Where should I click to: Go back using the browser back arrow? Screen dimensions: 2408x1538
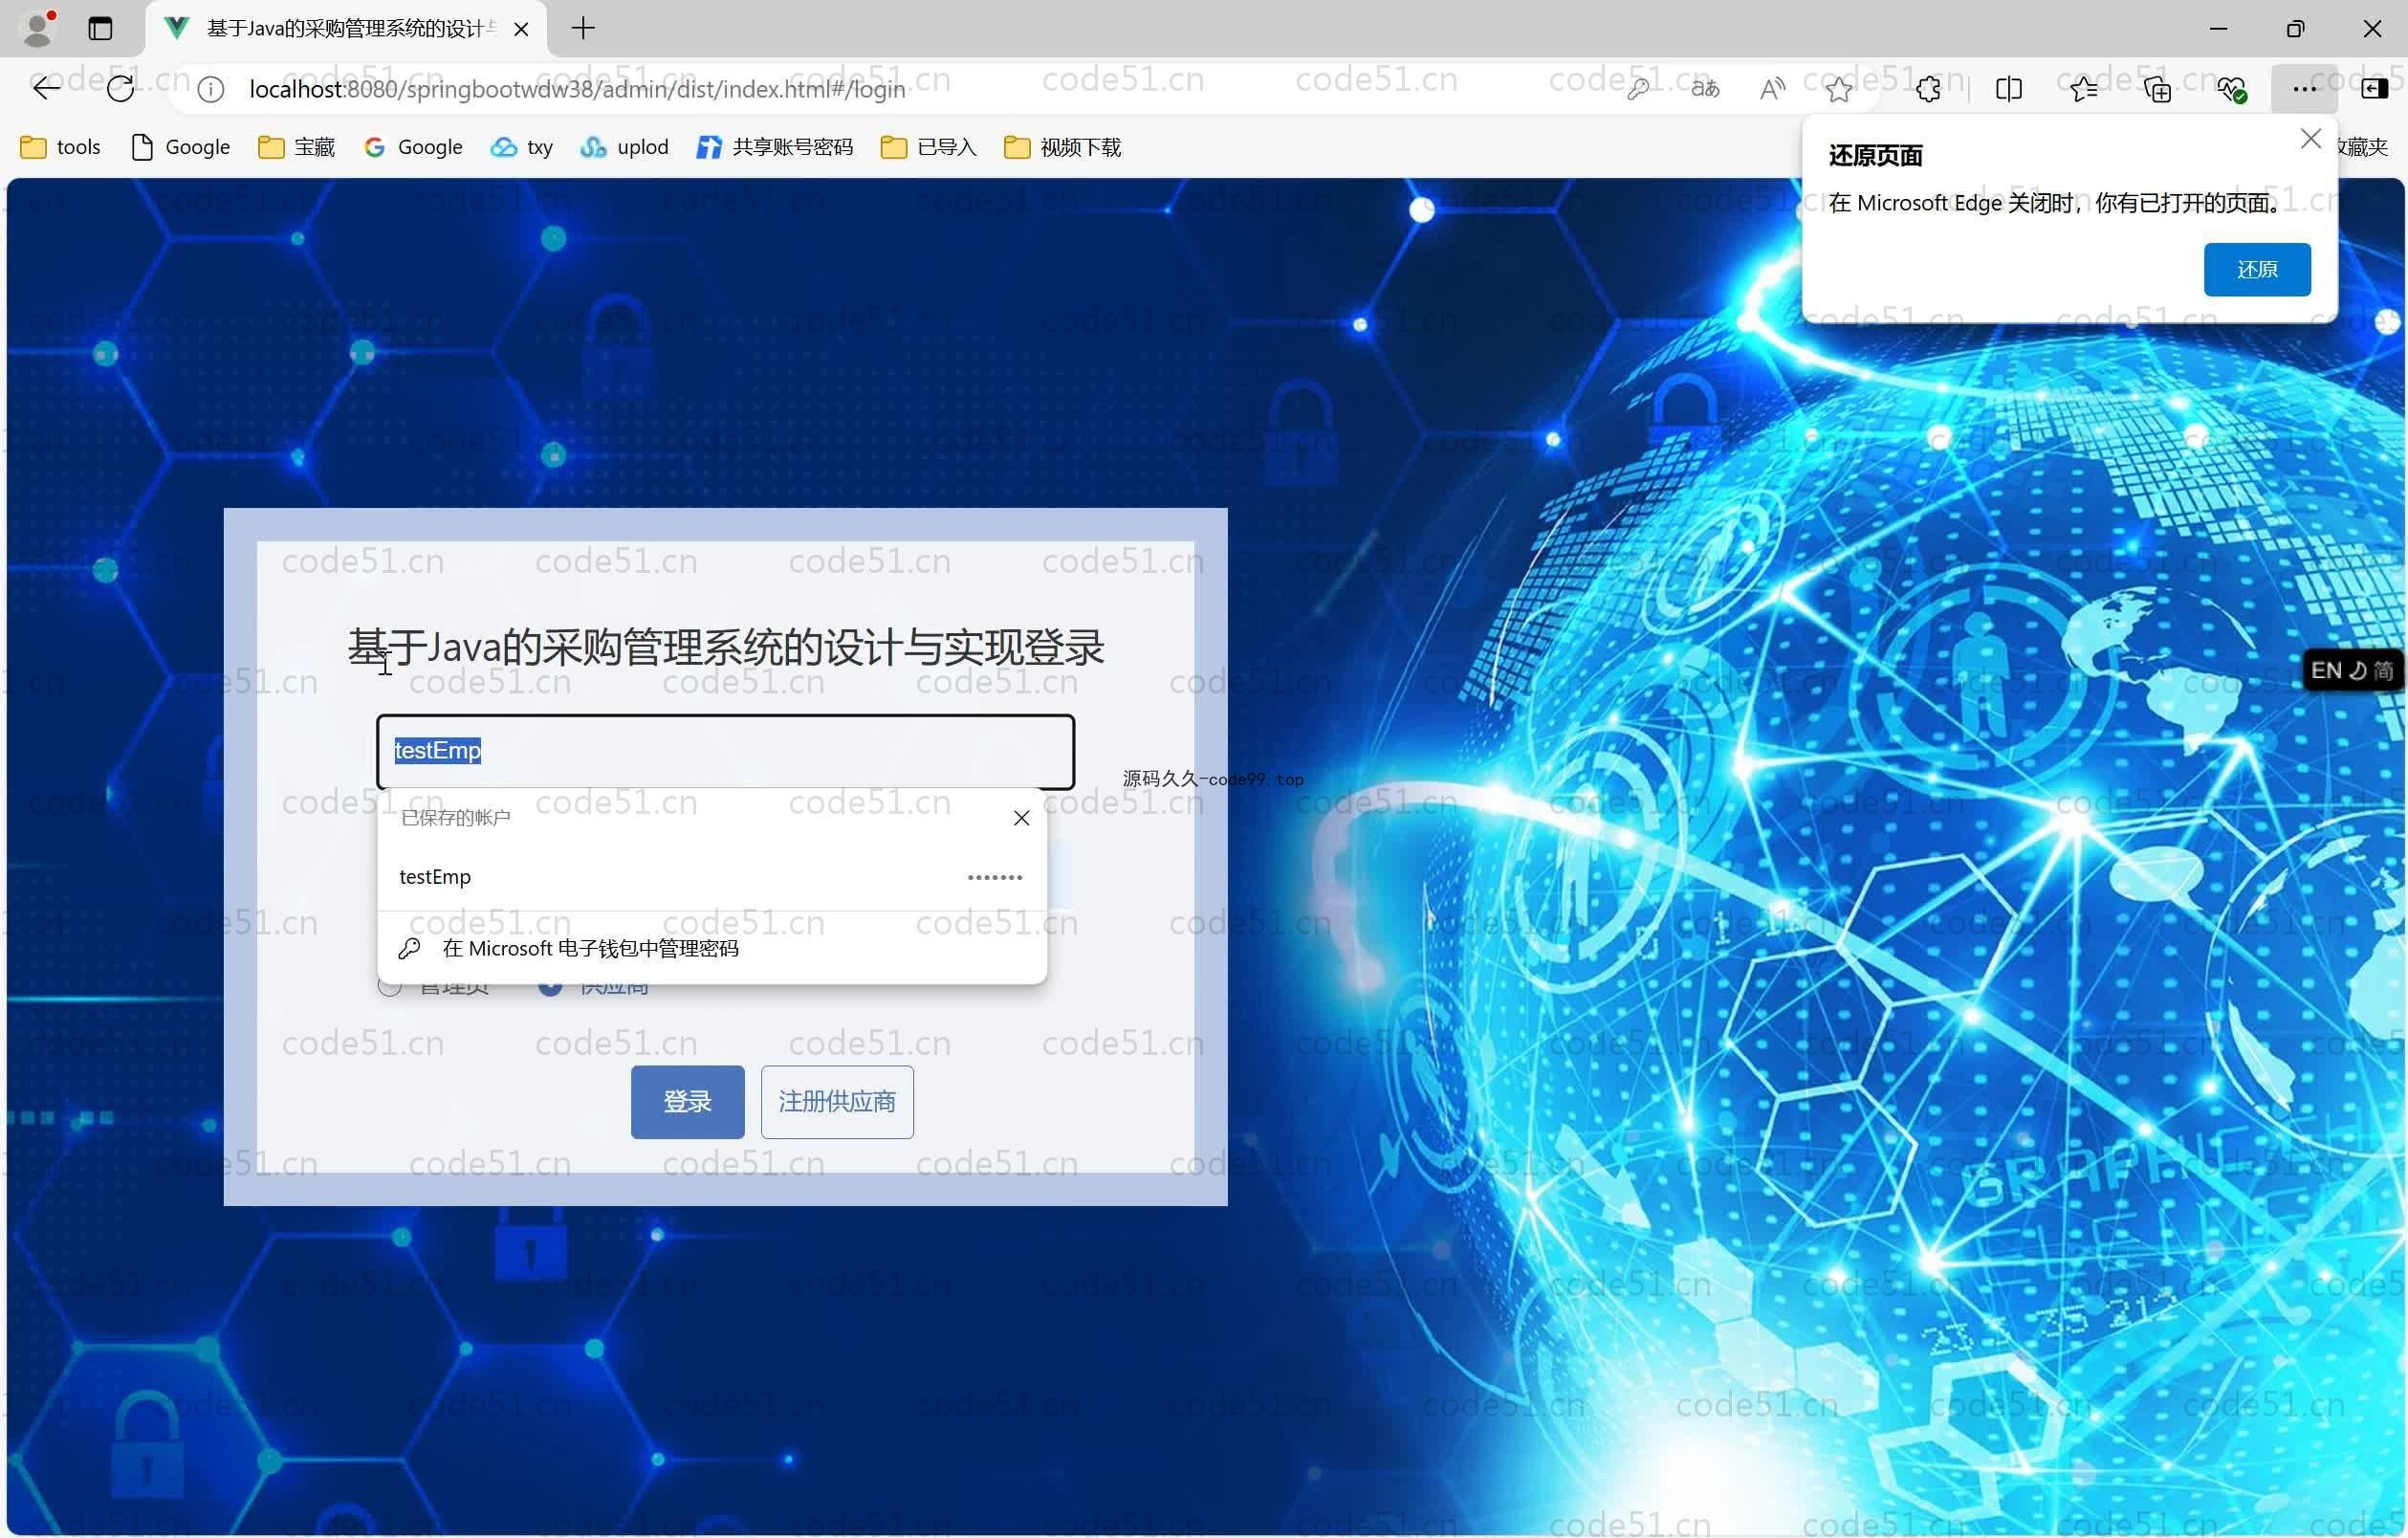[x=46, y=89]
